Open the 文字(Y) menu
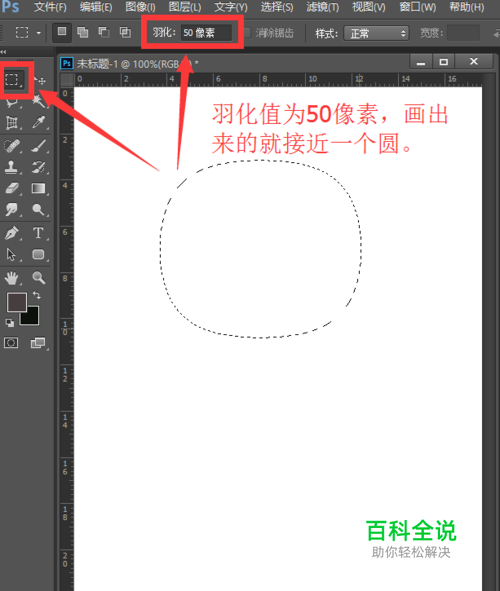This screenshot has width=500, height=591. point(231,7)
